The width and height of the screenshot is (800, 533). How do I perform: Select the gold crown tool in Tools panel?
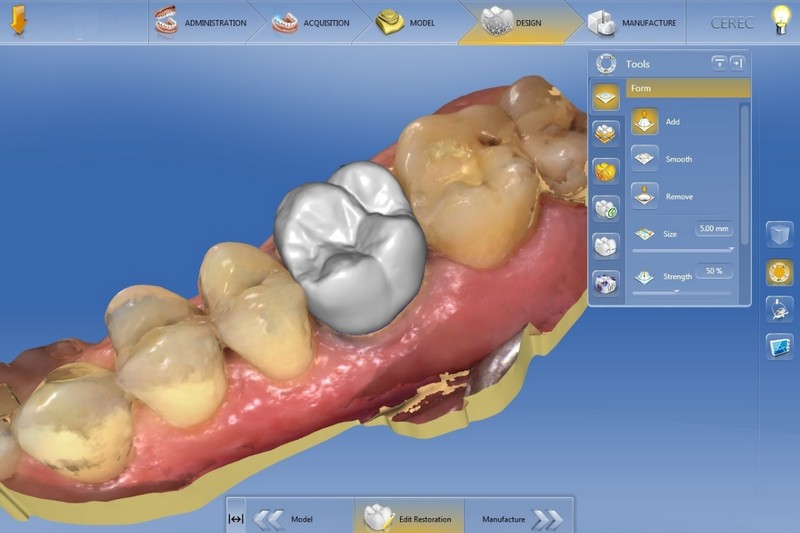click(x=606, y=171)
